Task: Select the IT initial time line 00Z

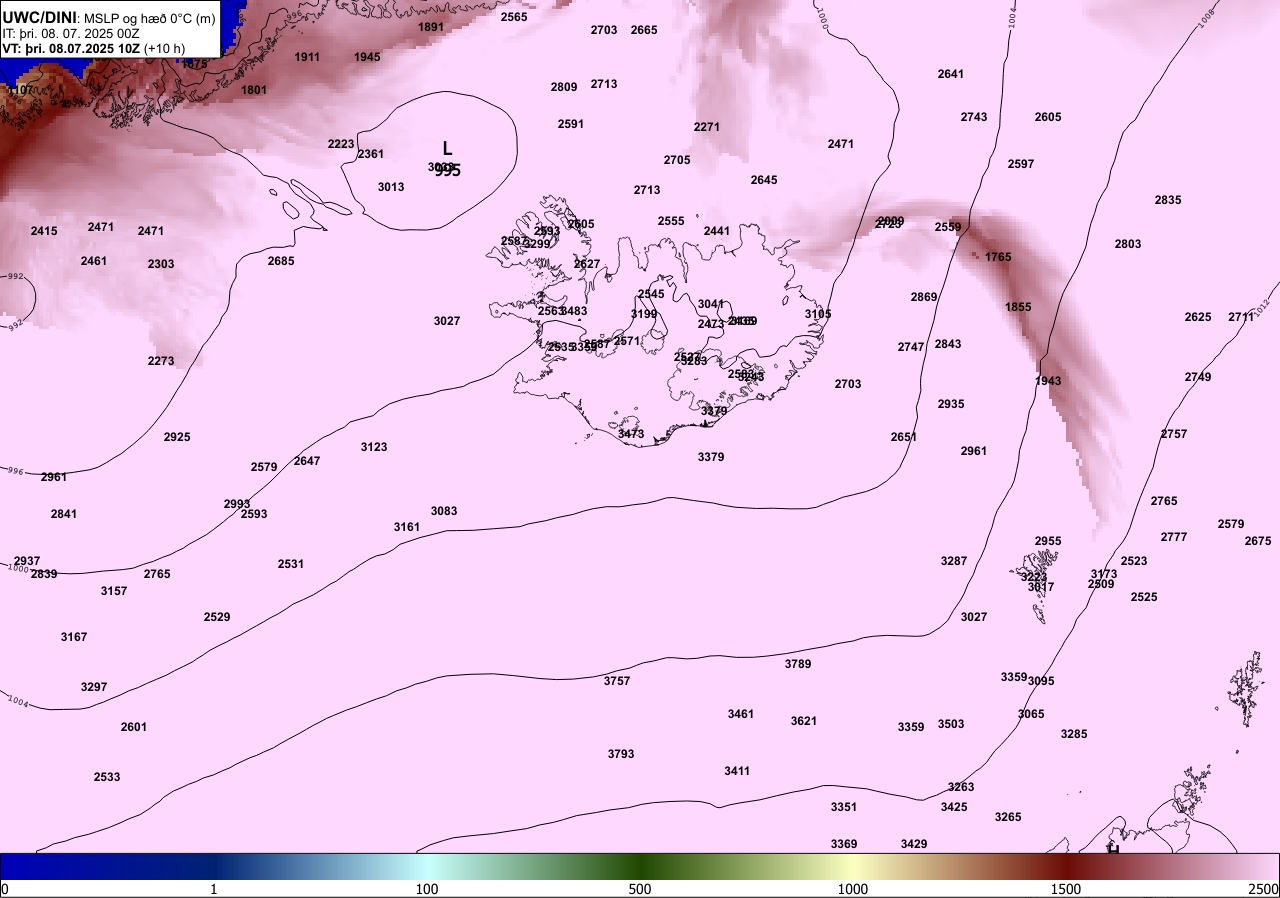Action: (71, 33)
